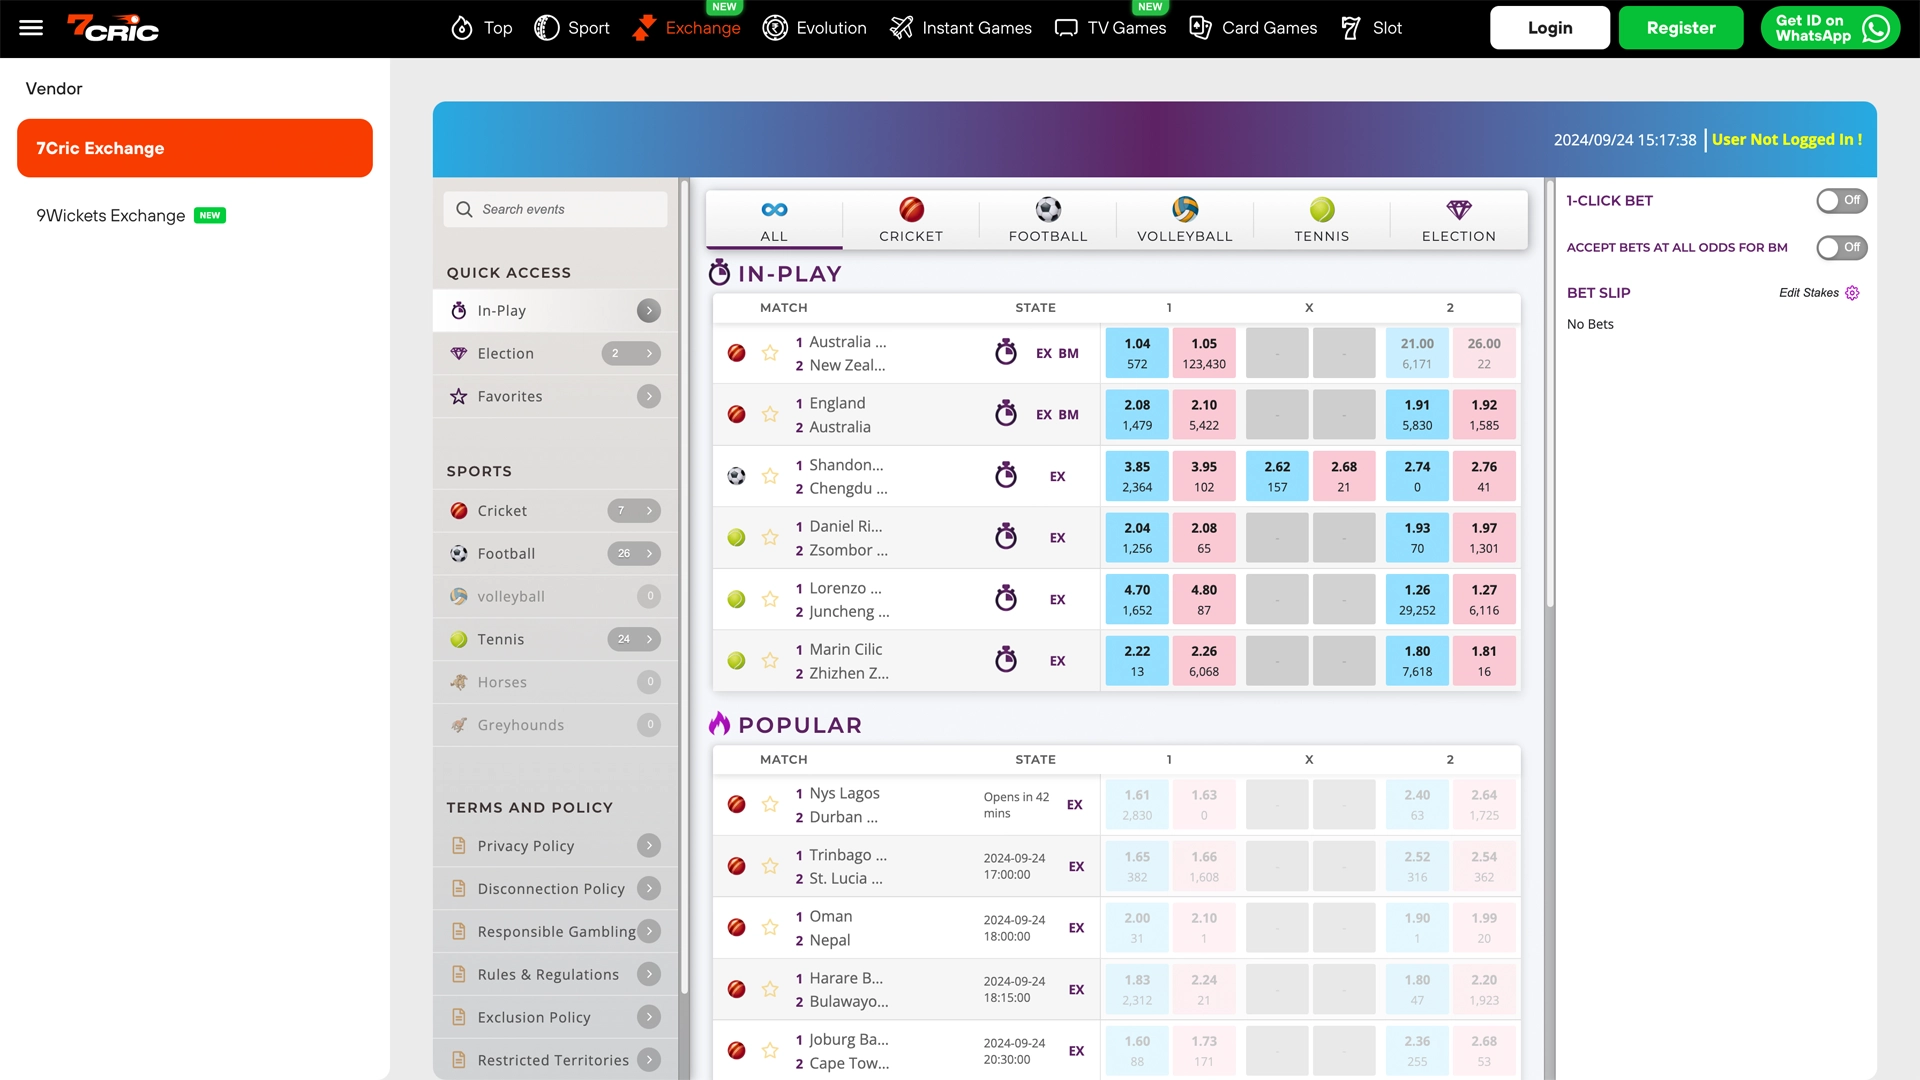
Task: Click the stopwatch icon for Marin Cilic match
Action: click(x=1006, y=659)
